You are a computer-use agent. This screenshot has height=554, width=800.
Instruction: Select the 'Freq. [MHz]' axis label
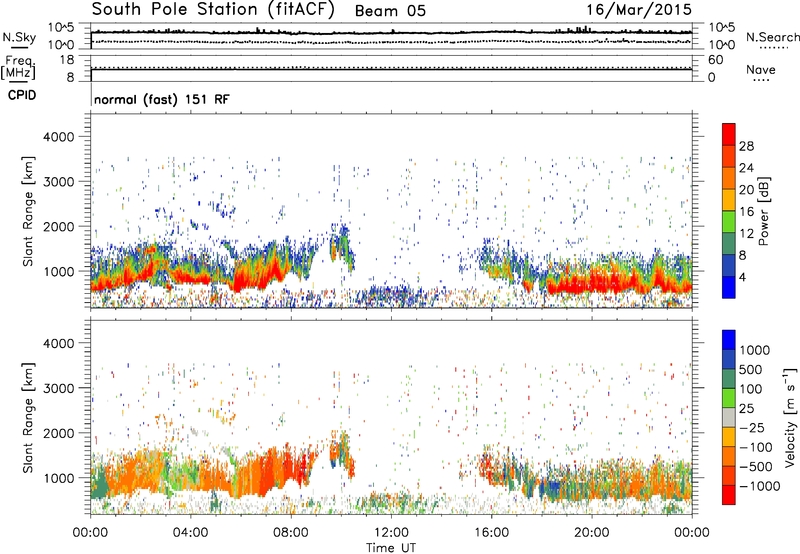(18, 68)
